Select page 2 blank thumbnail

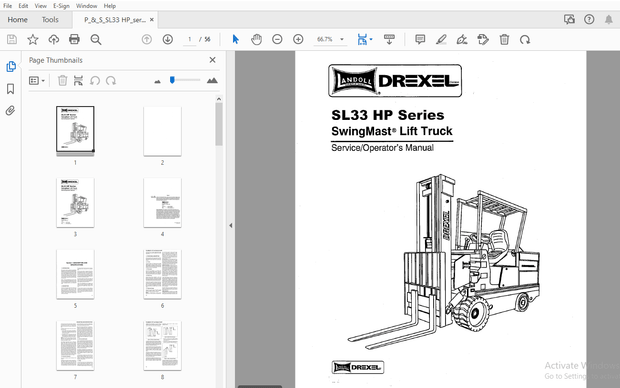163,131
